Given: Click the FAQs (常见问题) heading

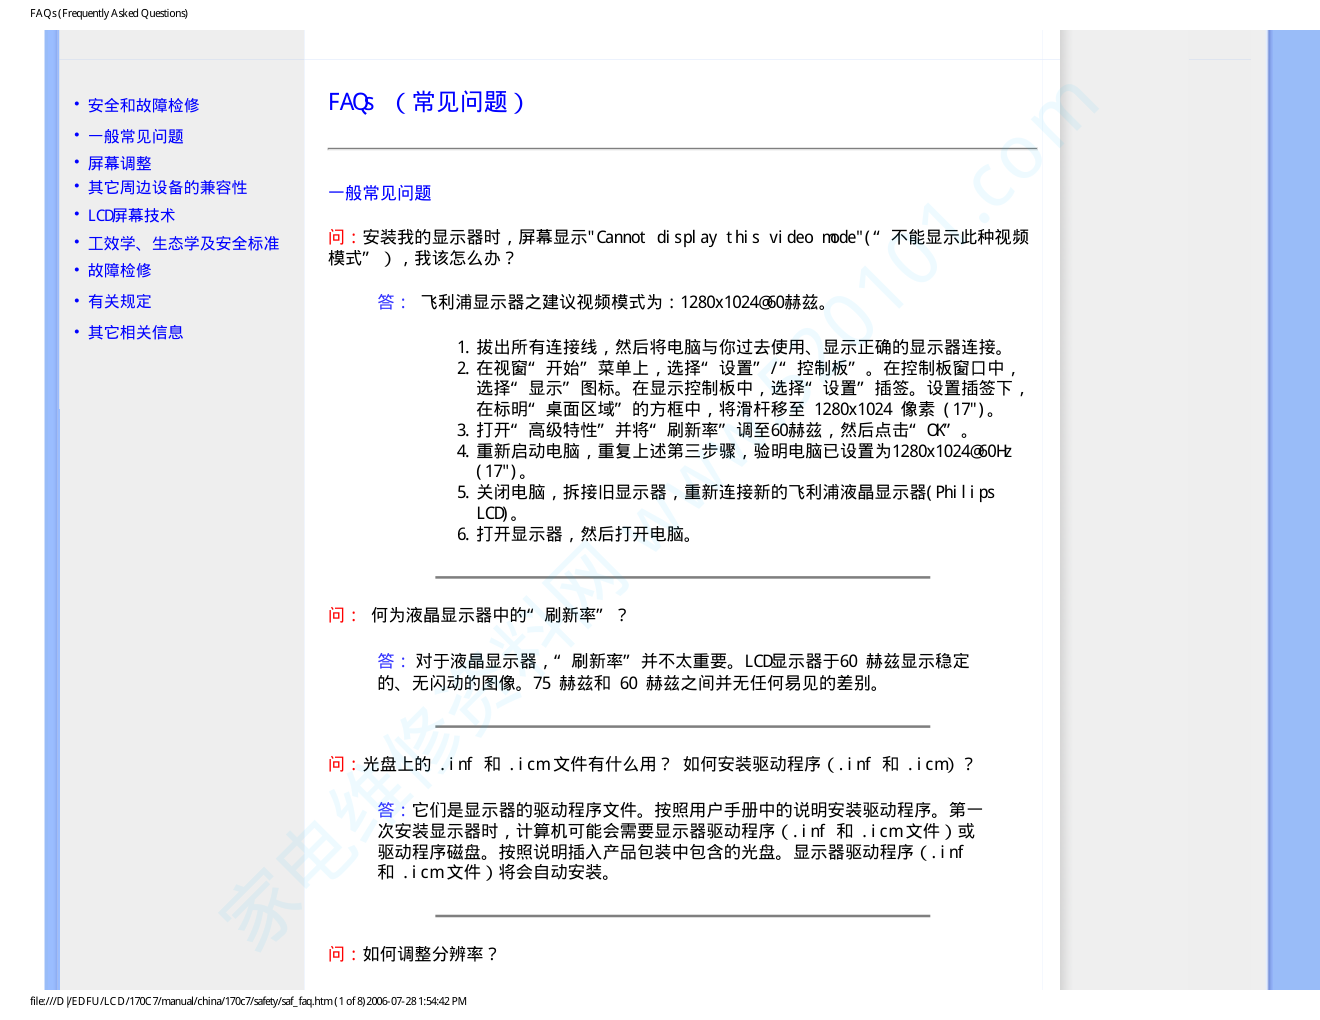Looking at the screenshot, I should point(427,102).
